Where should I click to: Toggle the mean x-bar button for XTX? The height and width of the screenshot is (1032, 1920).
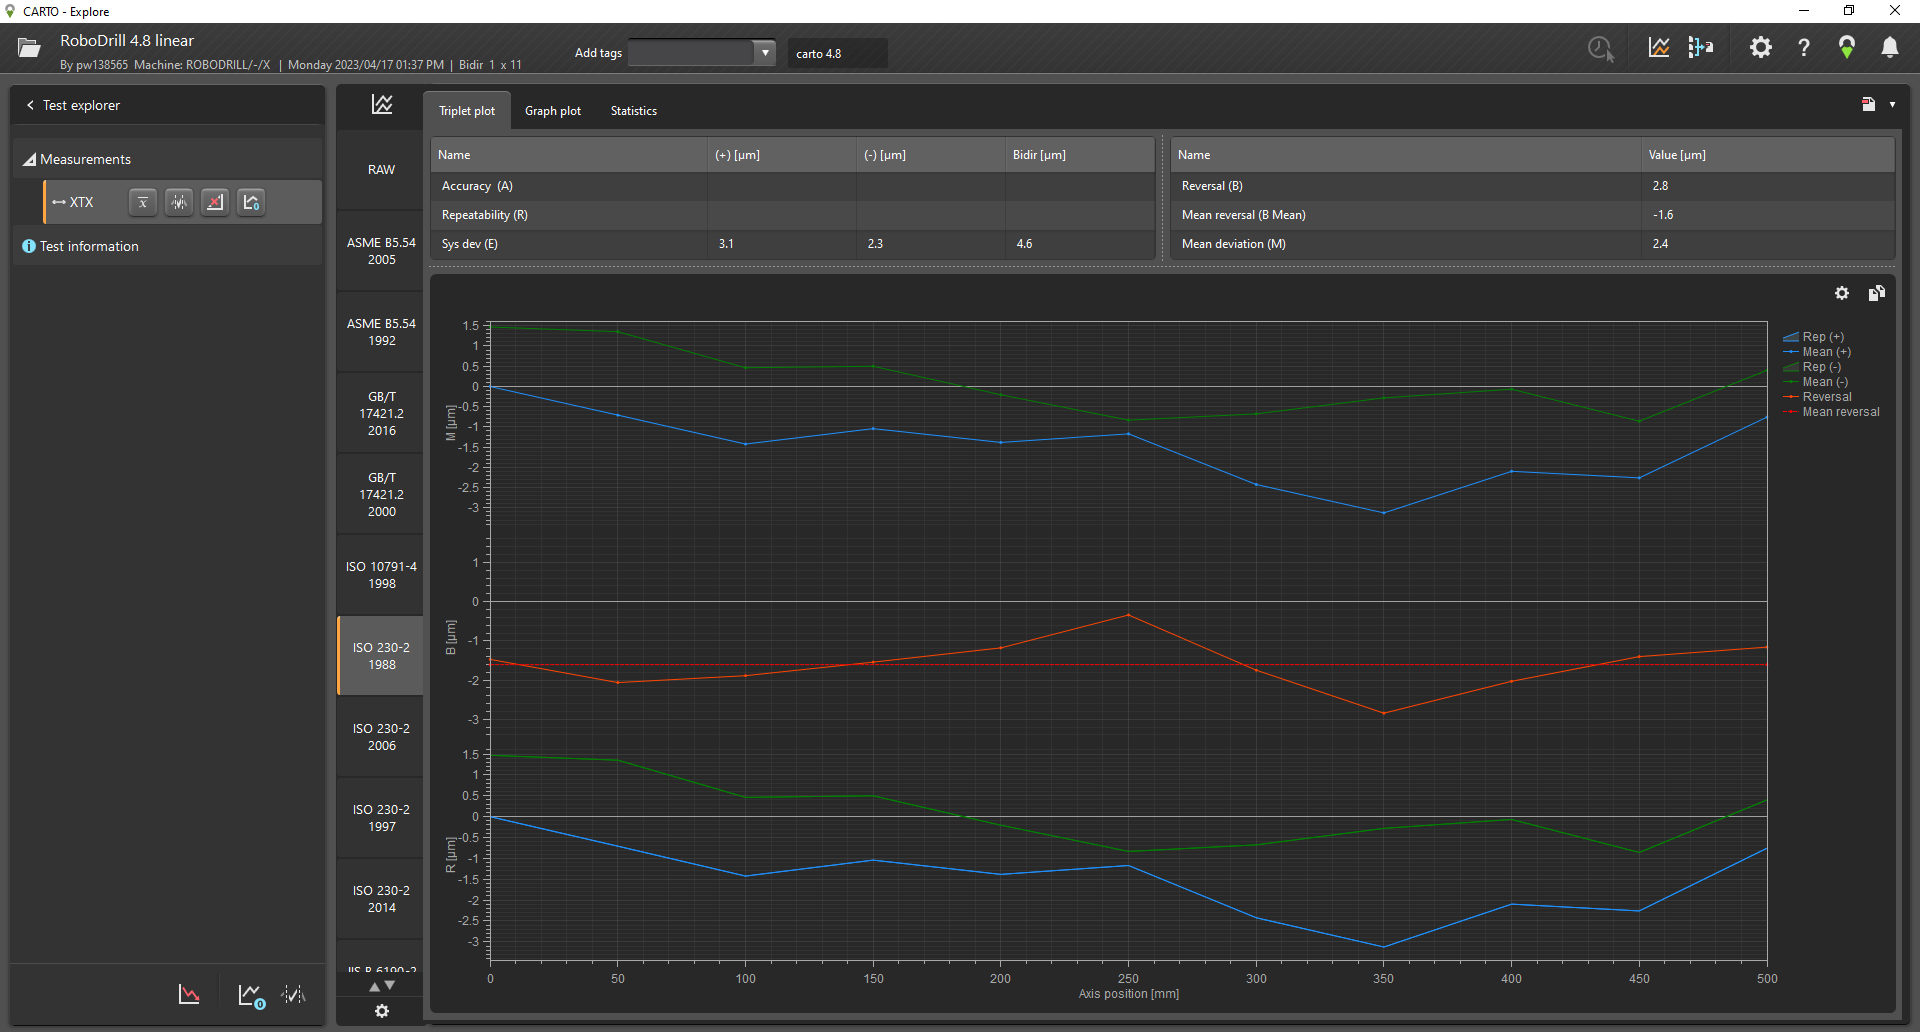[143, 202]
